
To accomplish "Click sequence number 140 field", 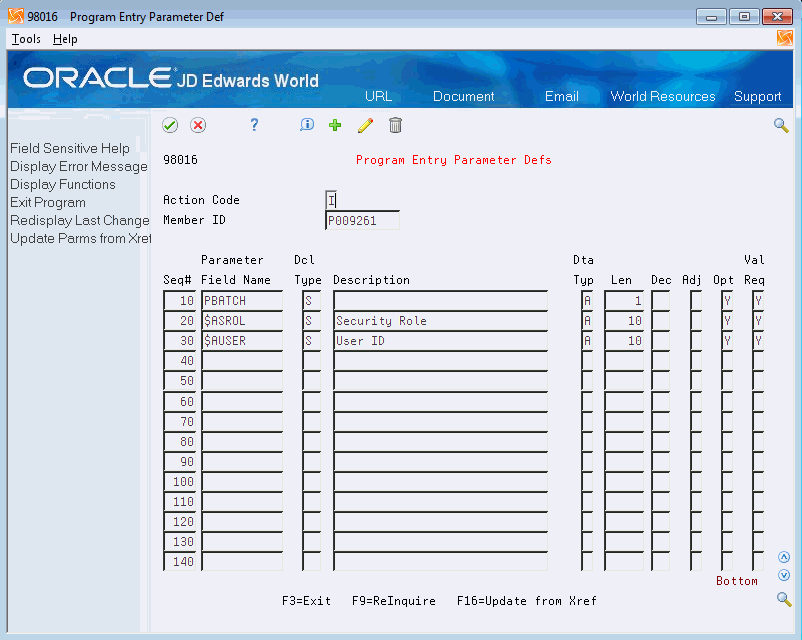I will [180, 562].
